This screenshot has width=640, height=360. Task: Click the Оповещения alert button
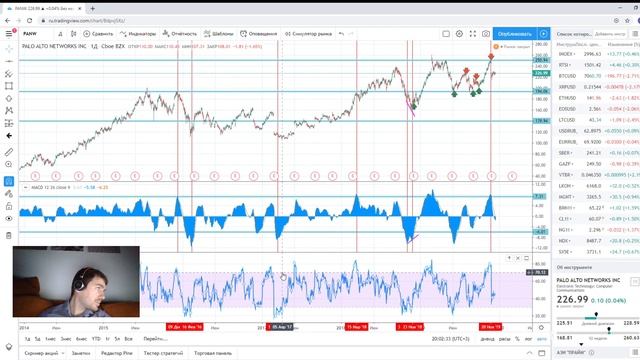258,33
